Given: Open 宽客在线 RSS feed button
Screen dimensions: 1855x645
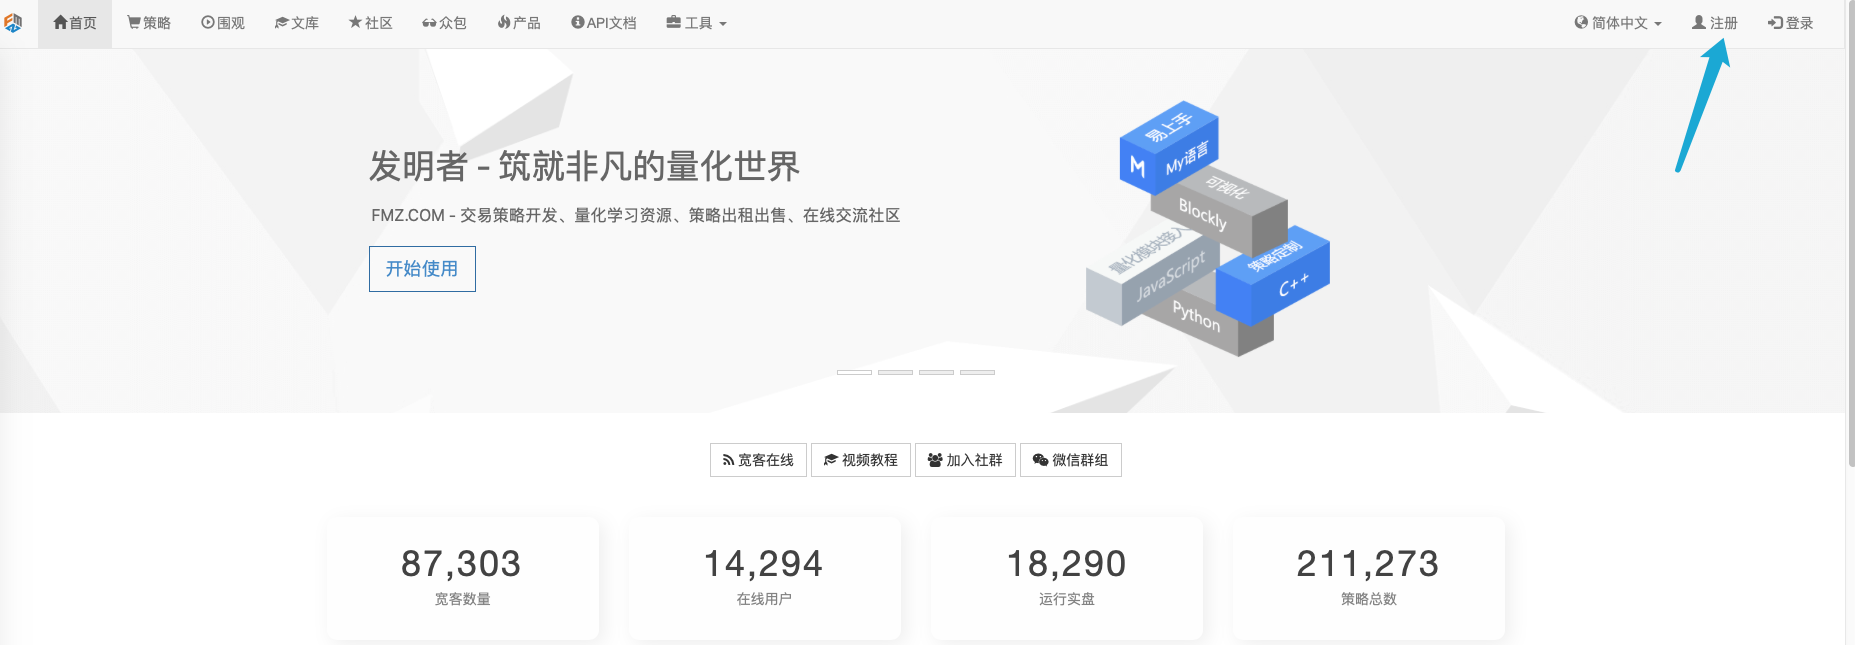Looking at the screenshot, I should click(x=758, y=460).
